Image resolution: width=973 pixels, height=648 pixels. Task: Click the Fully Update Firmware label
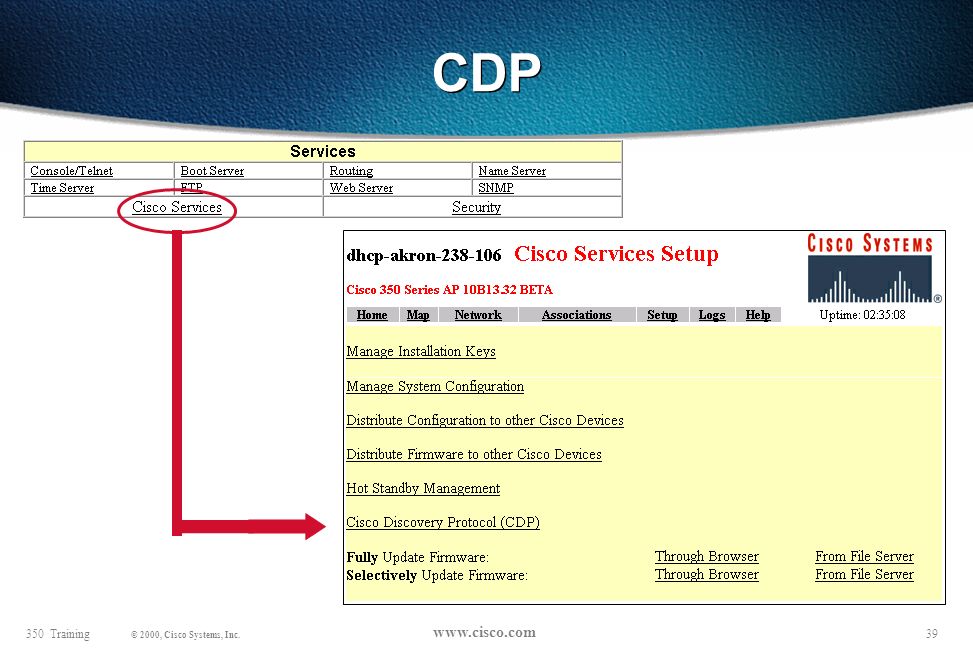coord(418,557)
